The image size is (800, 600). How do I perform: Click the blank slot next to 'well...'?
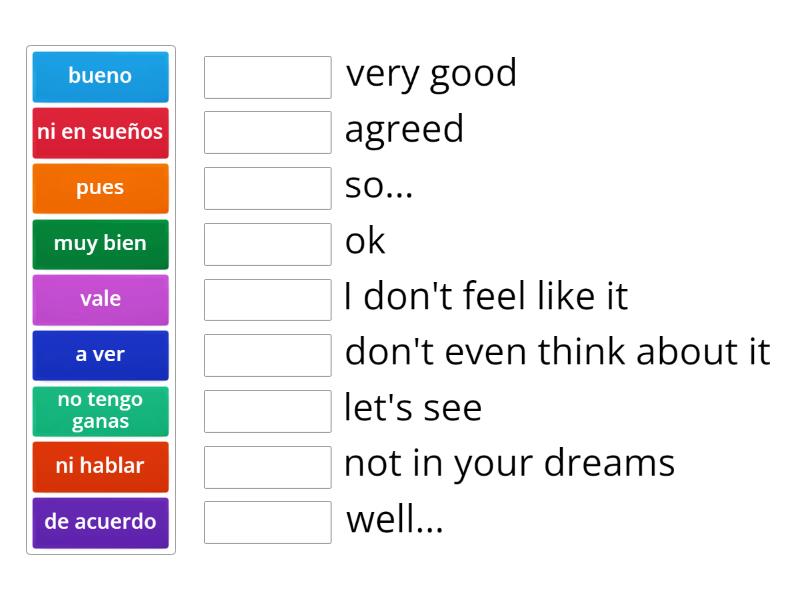267,521
